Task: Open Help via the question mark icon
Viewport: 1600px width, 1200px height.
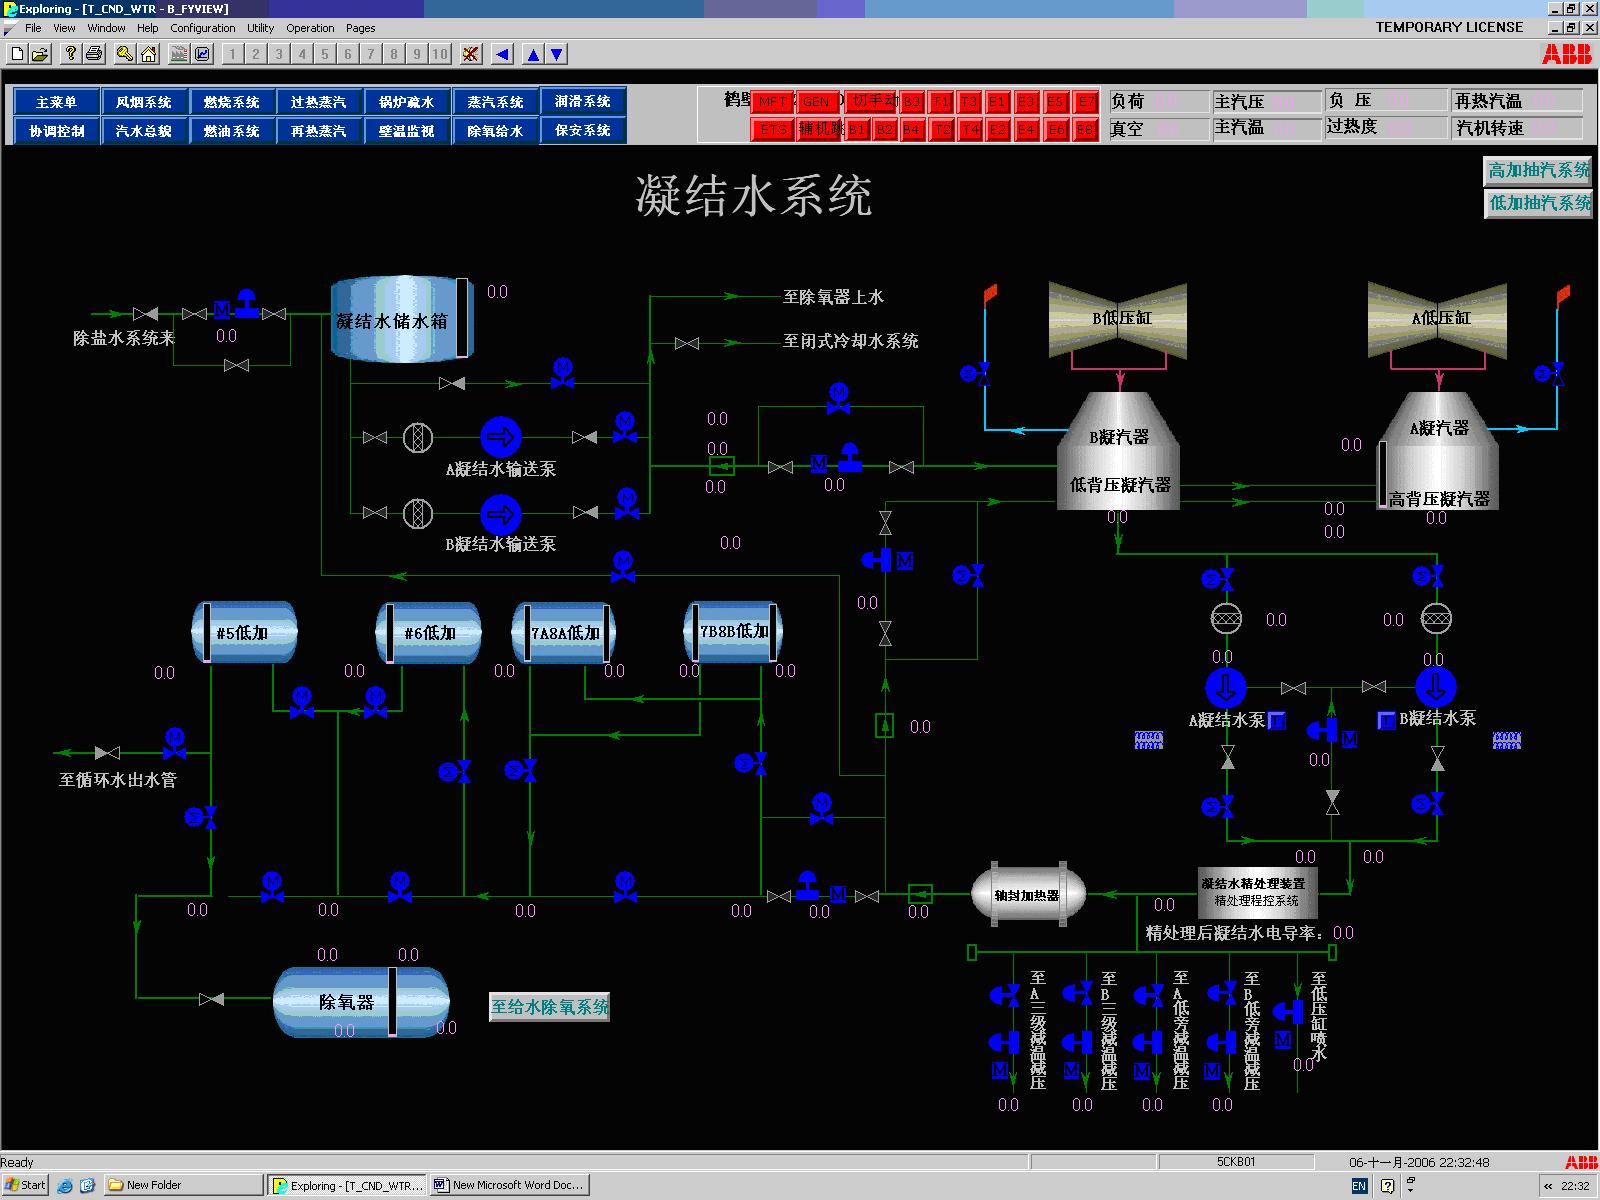Action: point(70,54)
